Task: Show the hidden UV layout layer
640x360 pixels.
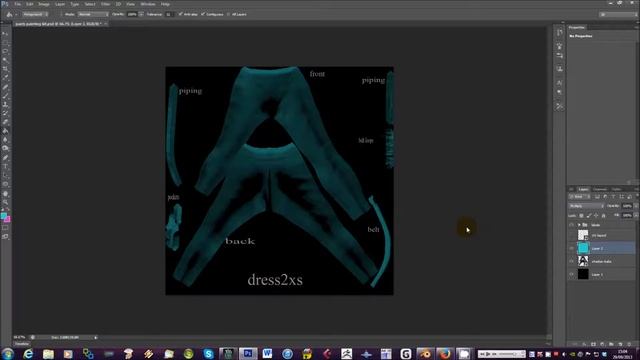Action: point(571,235)
